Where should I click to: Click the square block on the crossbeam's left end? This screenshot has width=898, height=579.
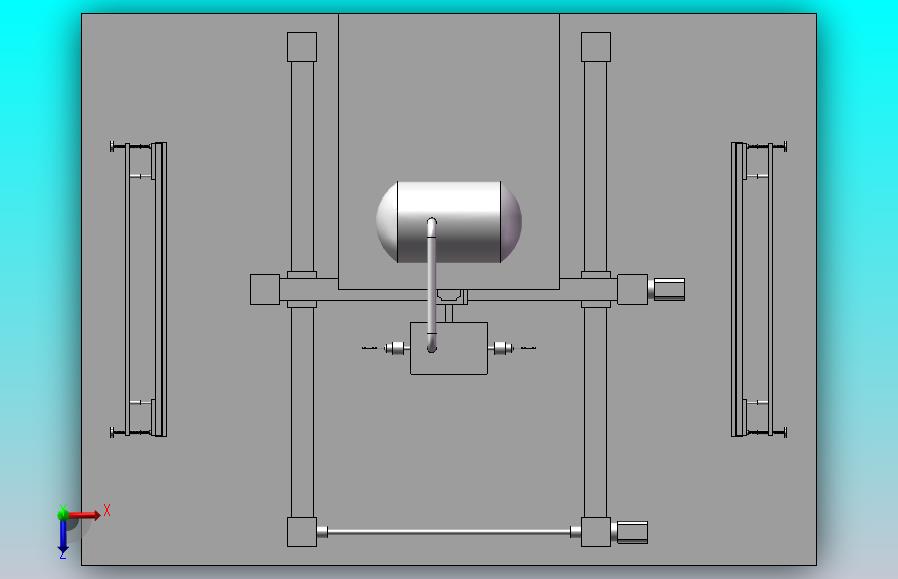coord(265,289)
